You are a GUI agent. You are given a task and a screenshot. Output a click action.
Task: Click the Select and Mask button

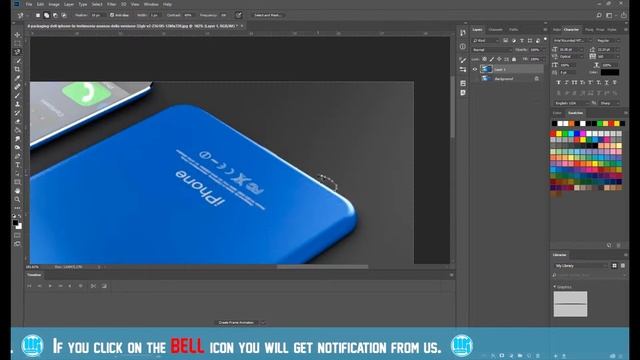[267, 15]
